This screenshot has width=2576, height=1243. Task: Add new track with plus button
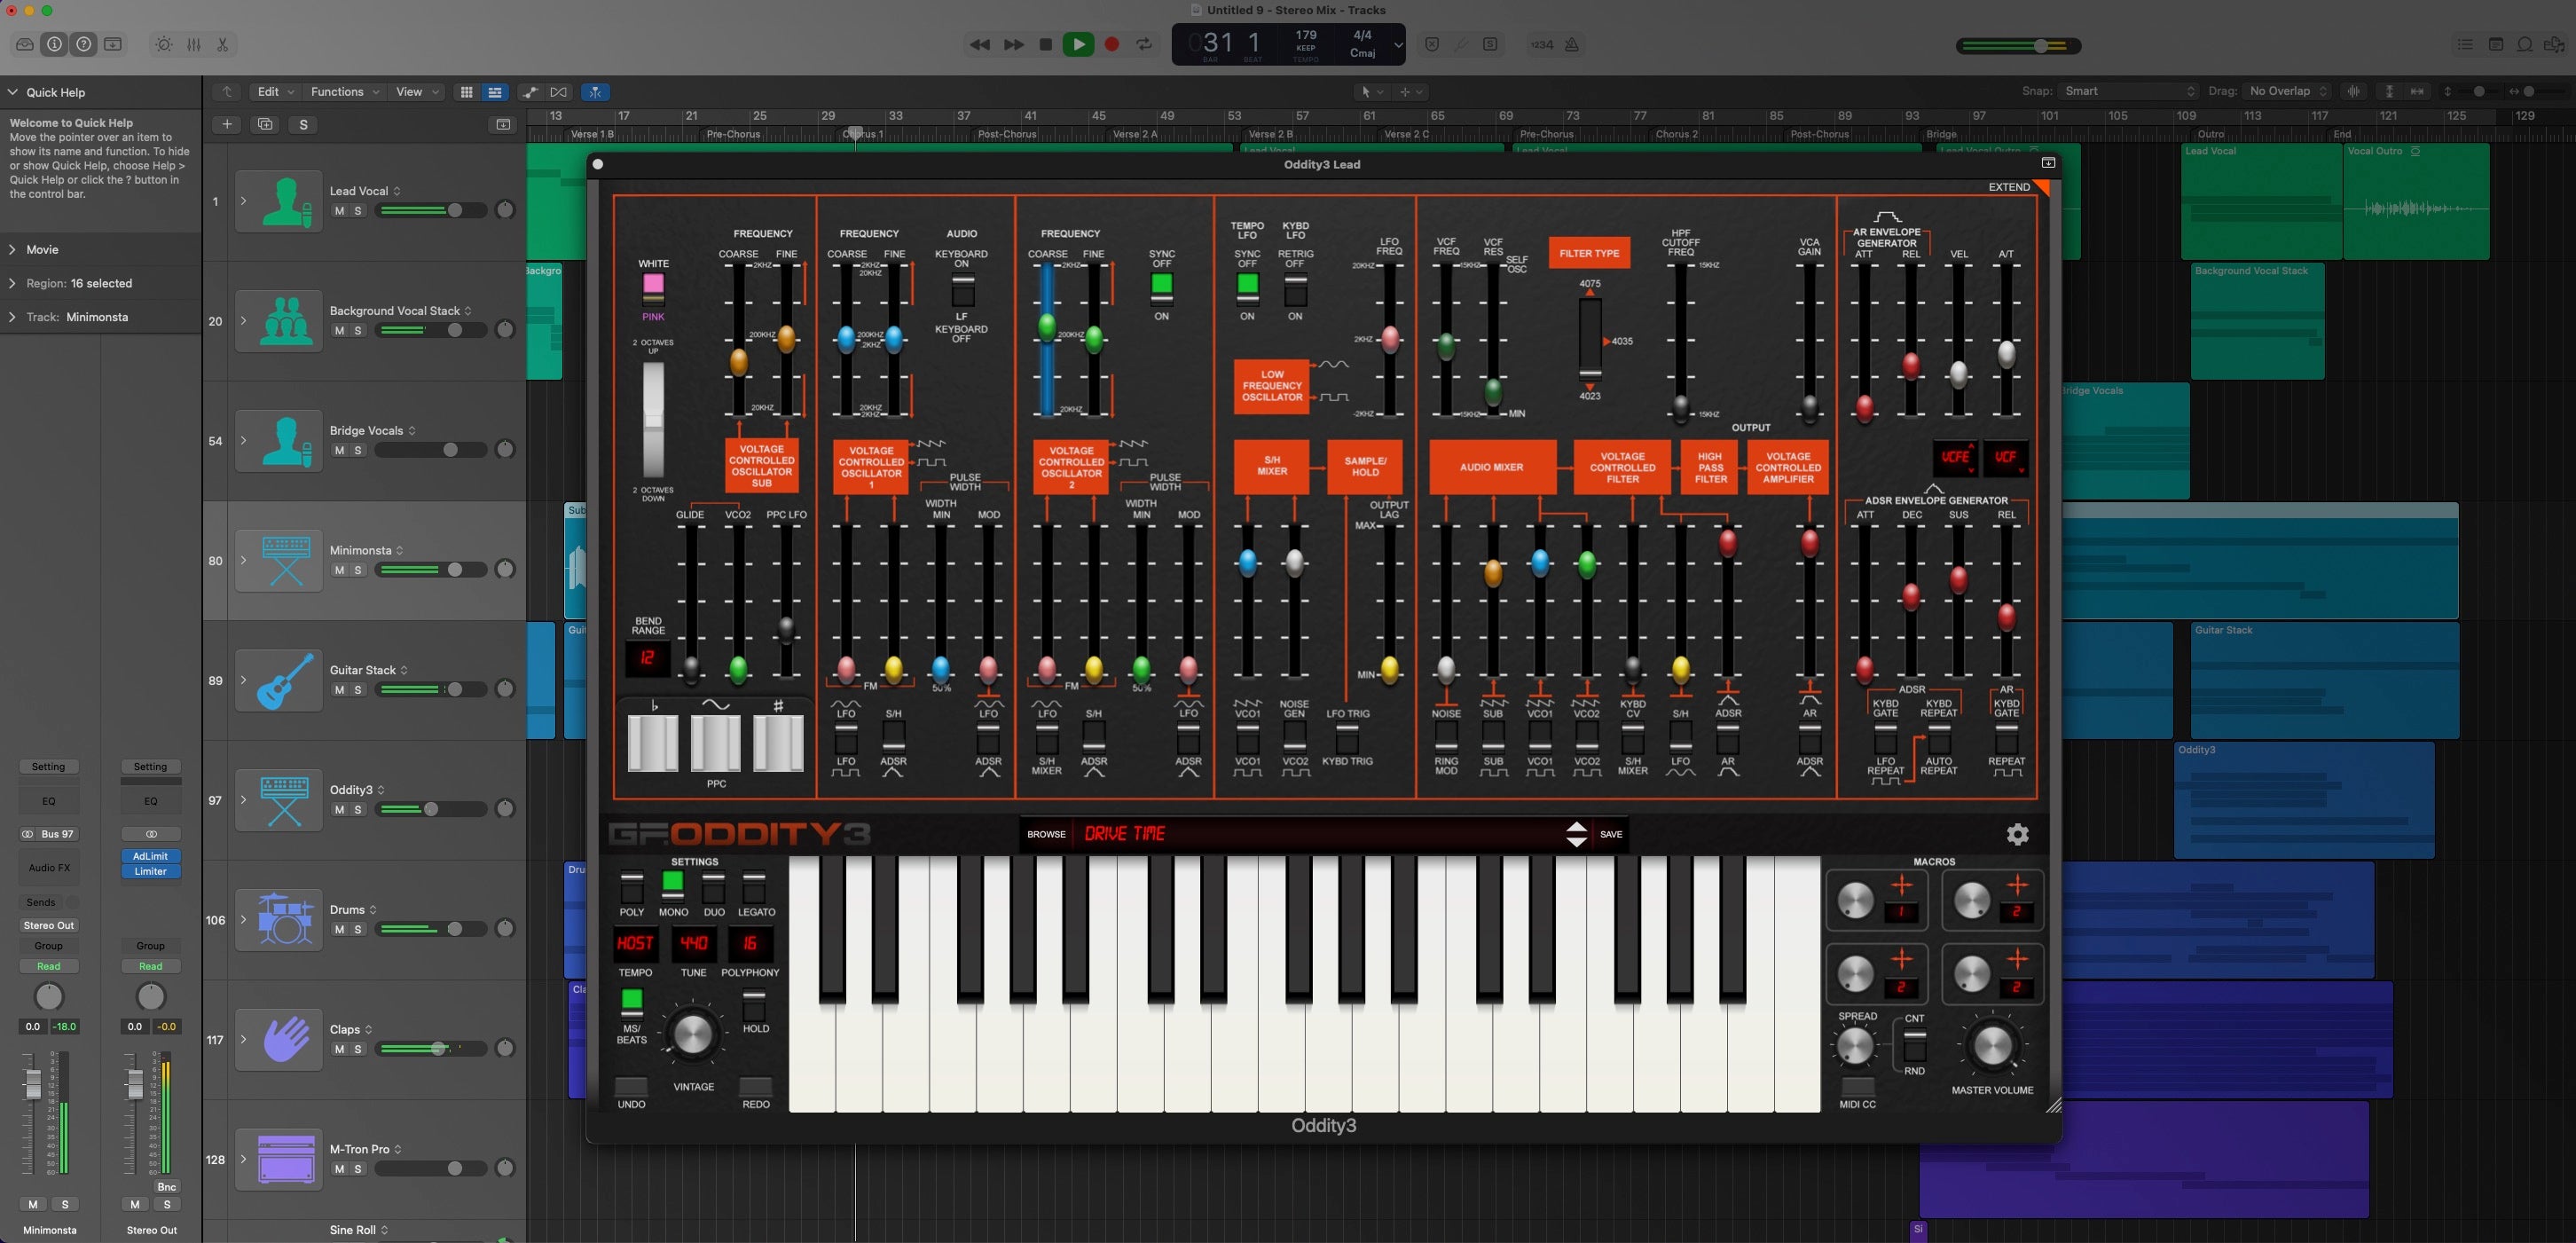pos(227,125)
